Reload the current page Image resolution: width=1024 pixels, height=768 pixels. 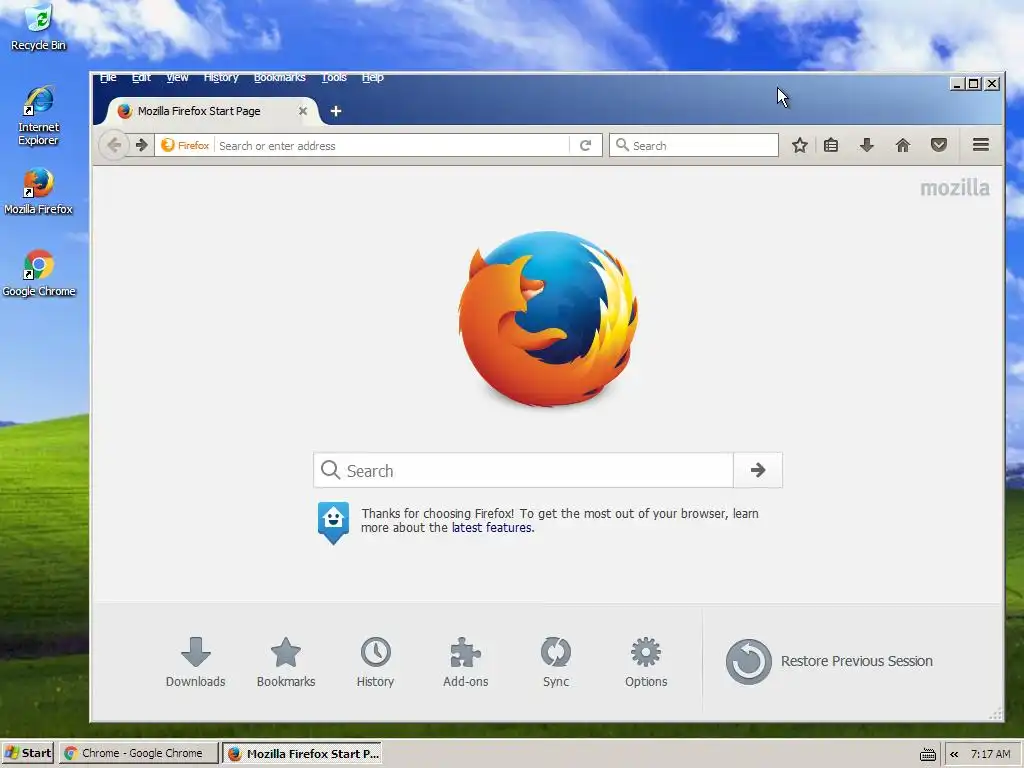tap(586, 145)
